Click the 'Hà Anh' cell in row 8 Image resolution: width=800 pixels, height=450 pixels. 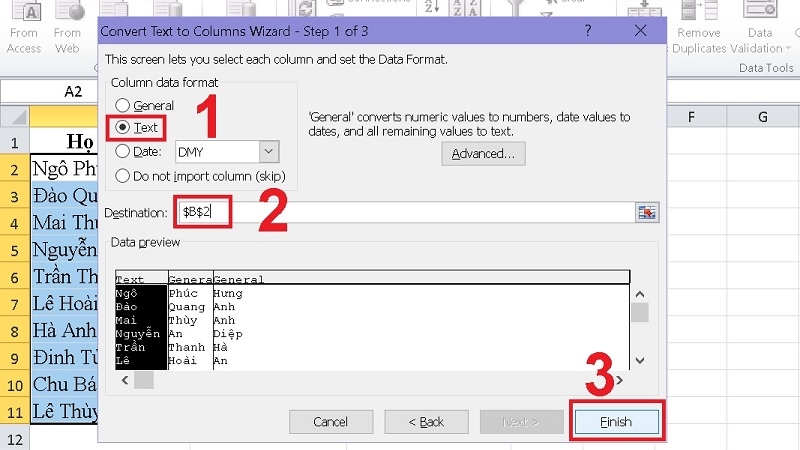(64, 331)
